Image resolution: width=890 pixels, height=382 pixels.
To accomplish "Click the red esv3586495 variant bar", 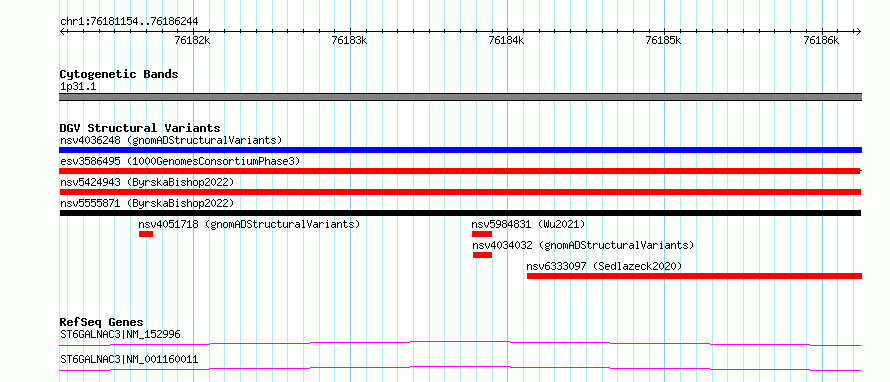I will coord(460,171).
